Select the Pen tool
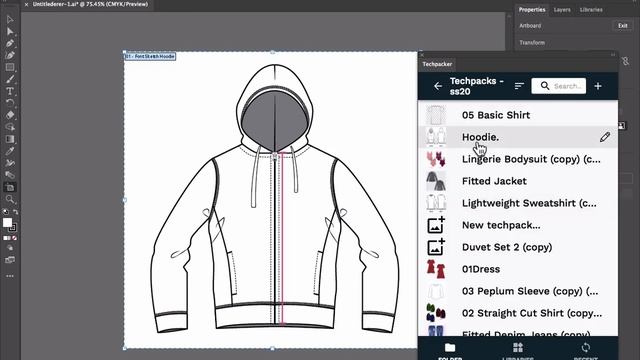 tap(10, 43)
